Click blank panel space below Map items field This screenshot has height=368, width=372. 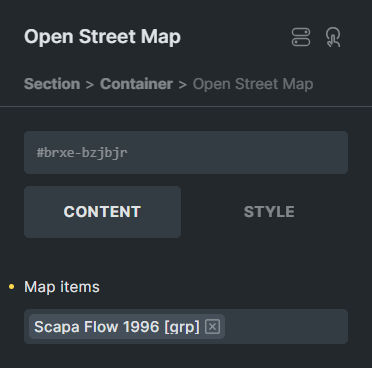coord(186,357)
